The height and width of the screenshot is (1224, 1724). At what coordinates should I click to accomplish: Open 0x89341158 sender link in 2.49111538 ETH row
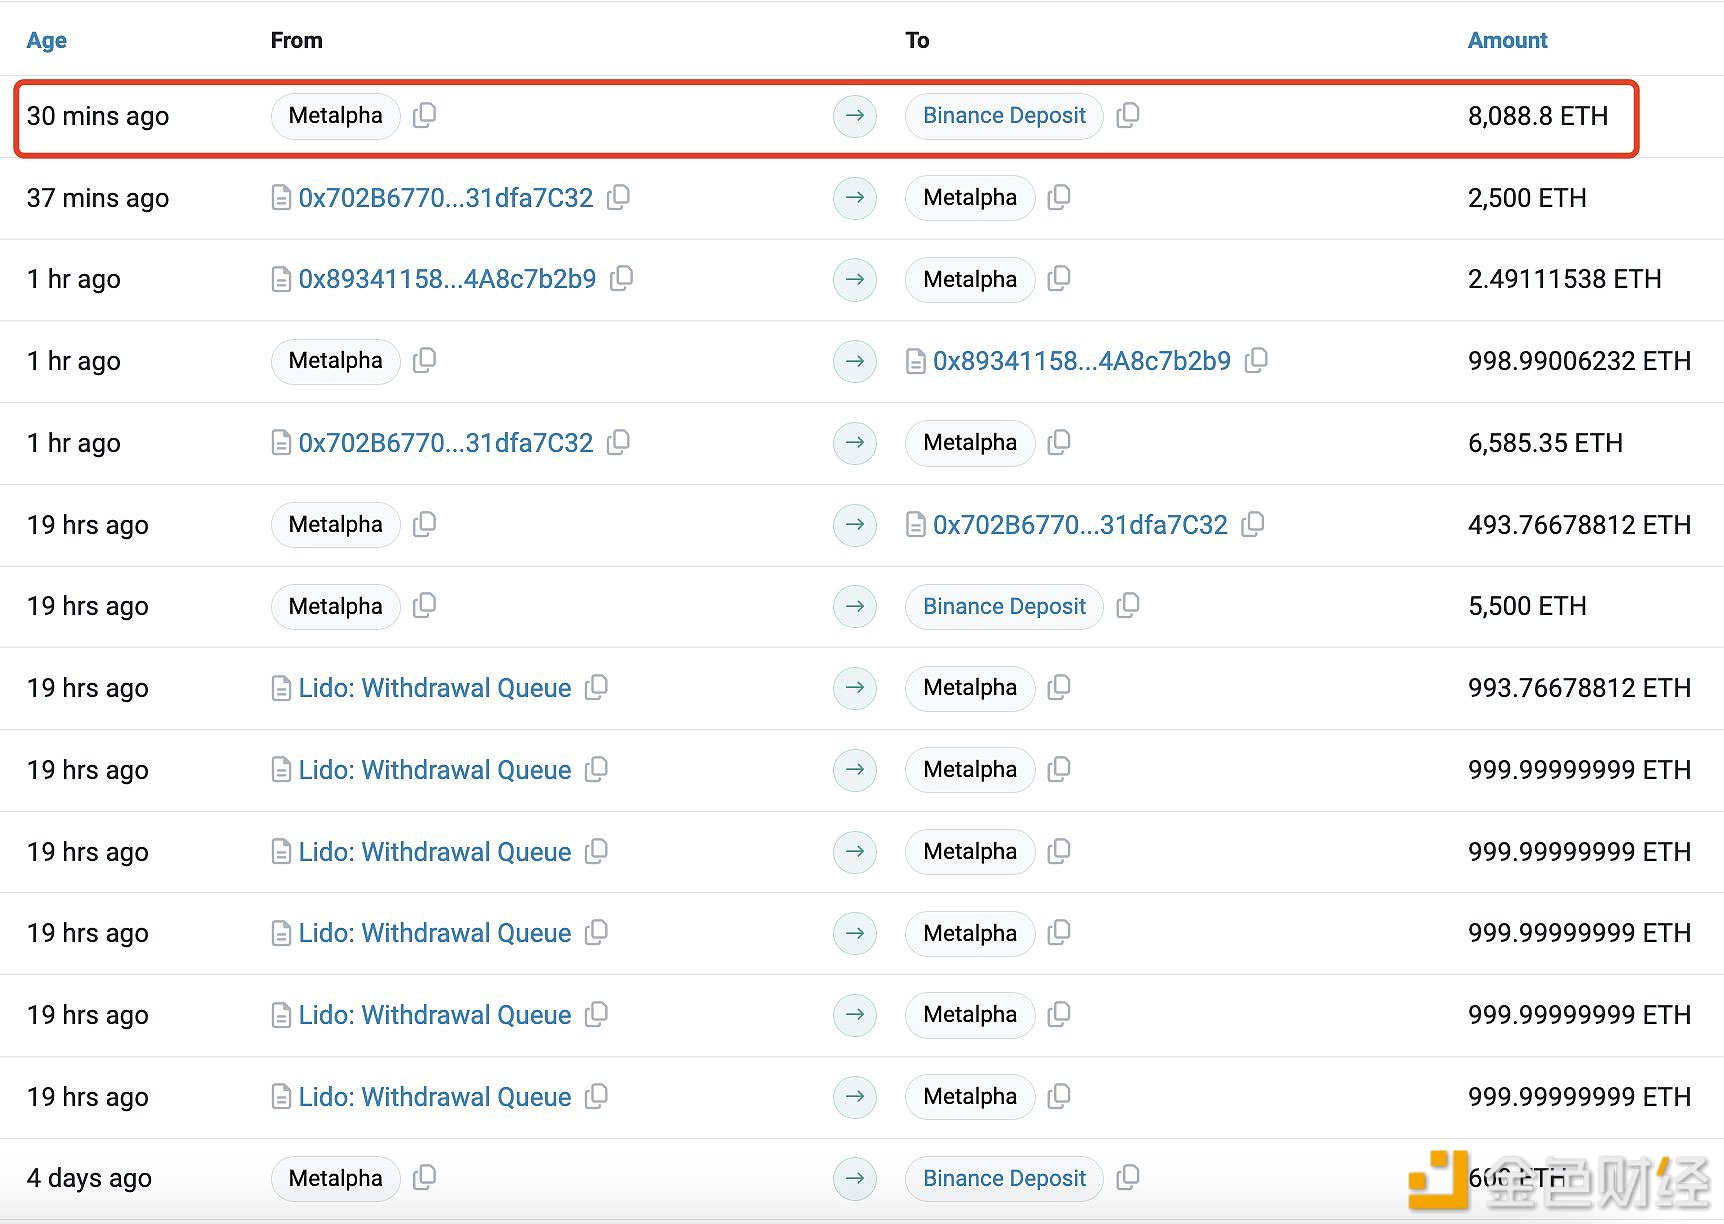447,279
